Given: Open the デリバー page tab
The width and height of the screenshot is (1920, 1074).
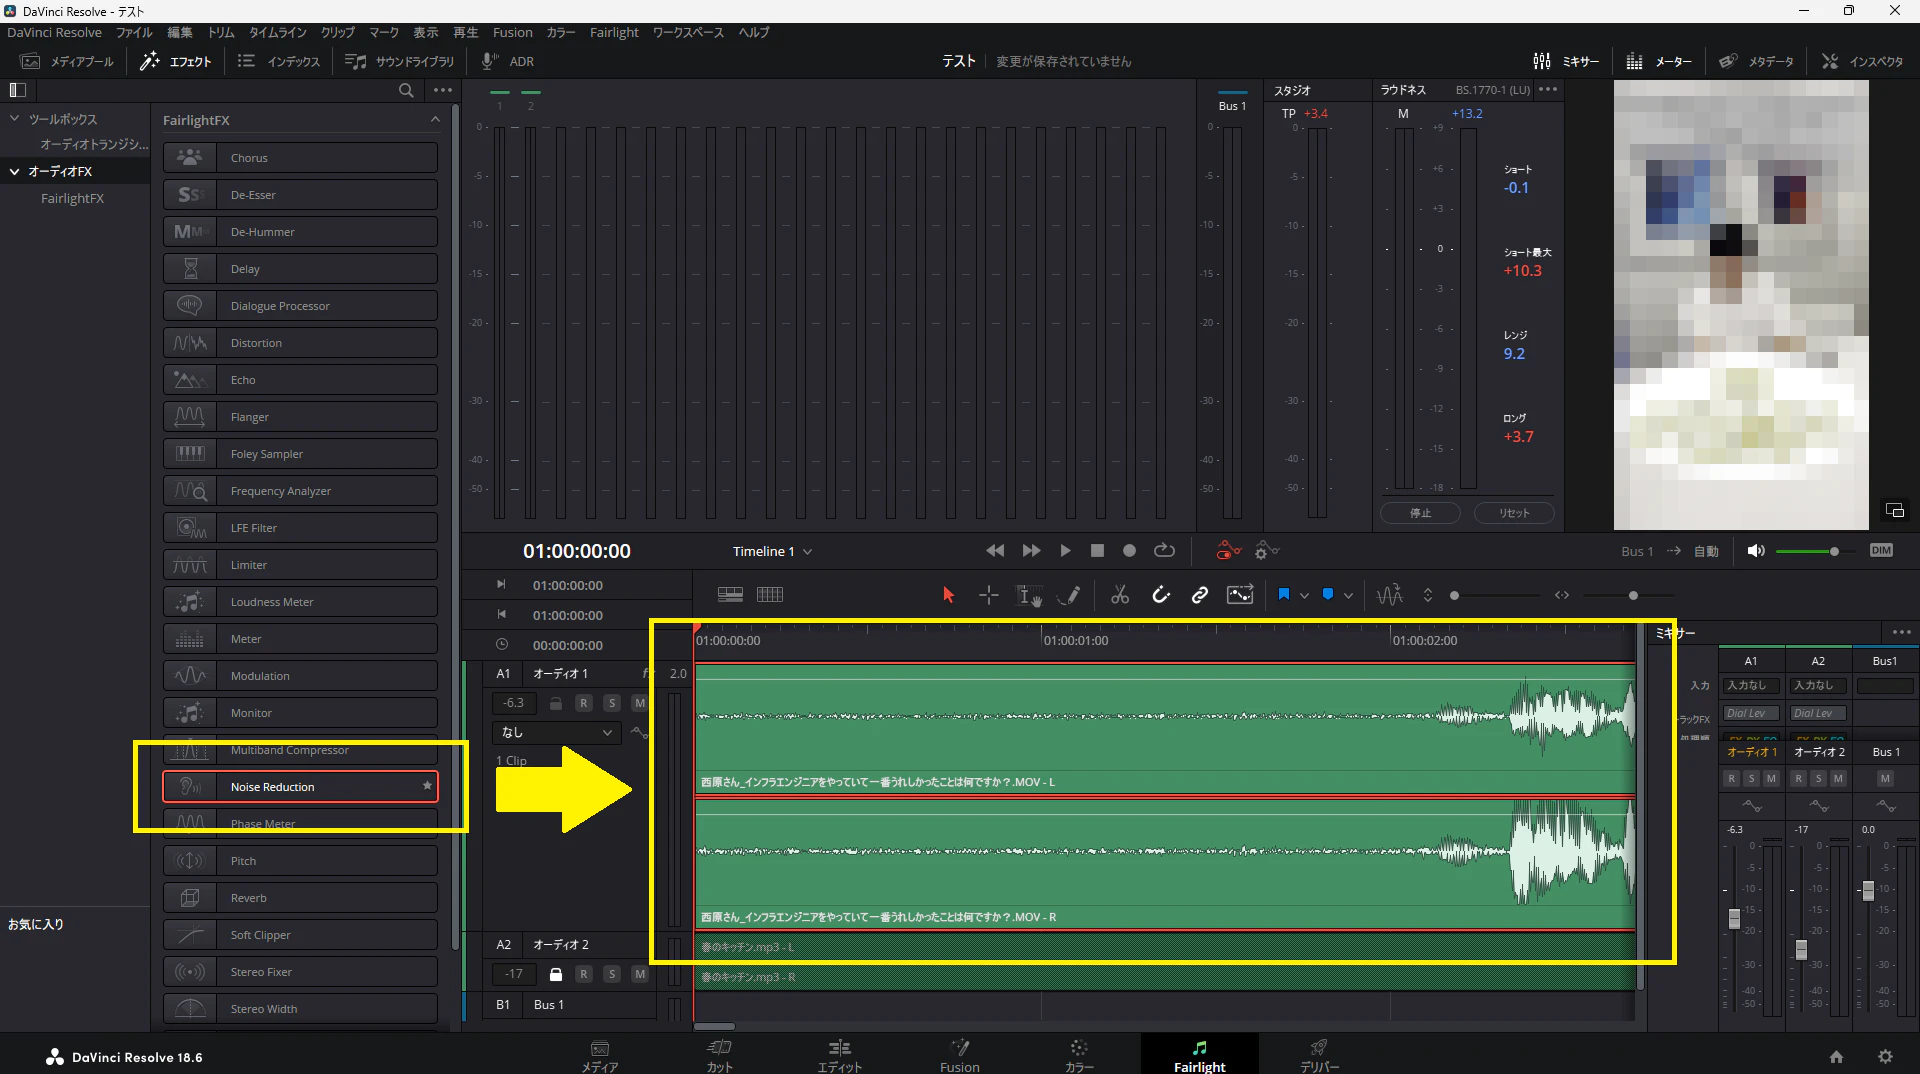Looking at the screenshot, I should tap(1319, 1055).
